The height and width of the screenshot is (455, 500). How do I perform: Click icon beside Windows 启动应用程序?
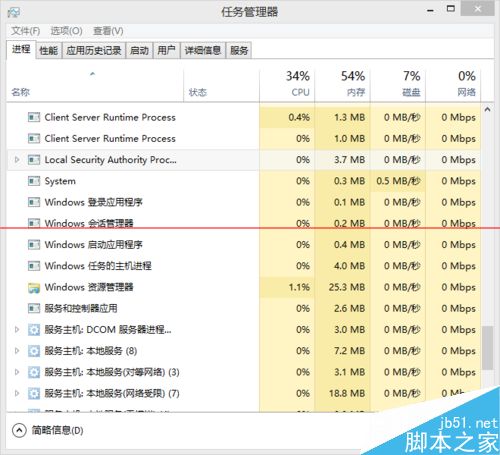[34, 245]
